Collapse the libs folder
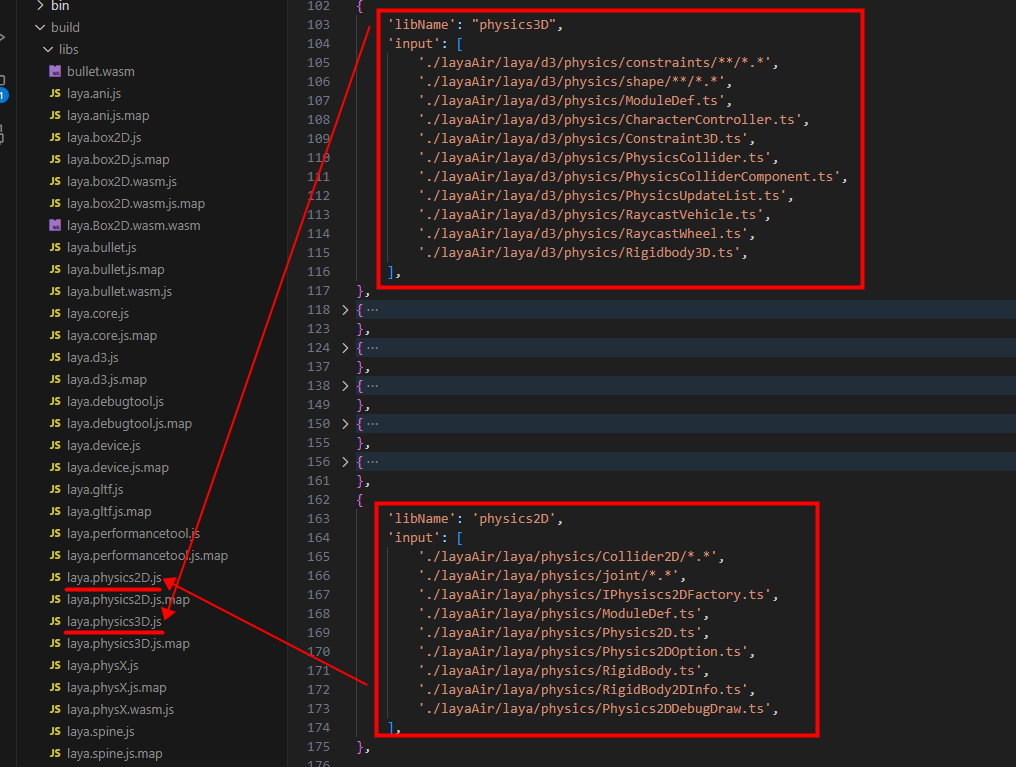 48,50
